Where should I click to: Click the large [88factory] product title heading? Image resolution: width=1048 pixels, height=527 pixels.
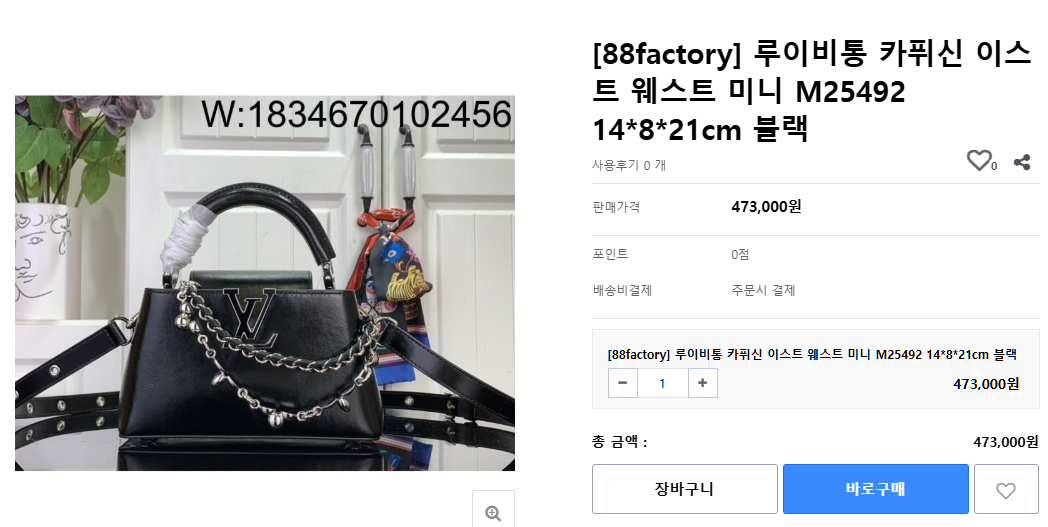tap(812, 91)
